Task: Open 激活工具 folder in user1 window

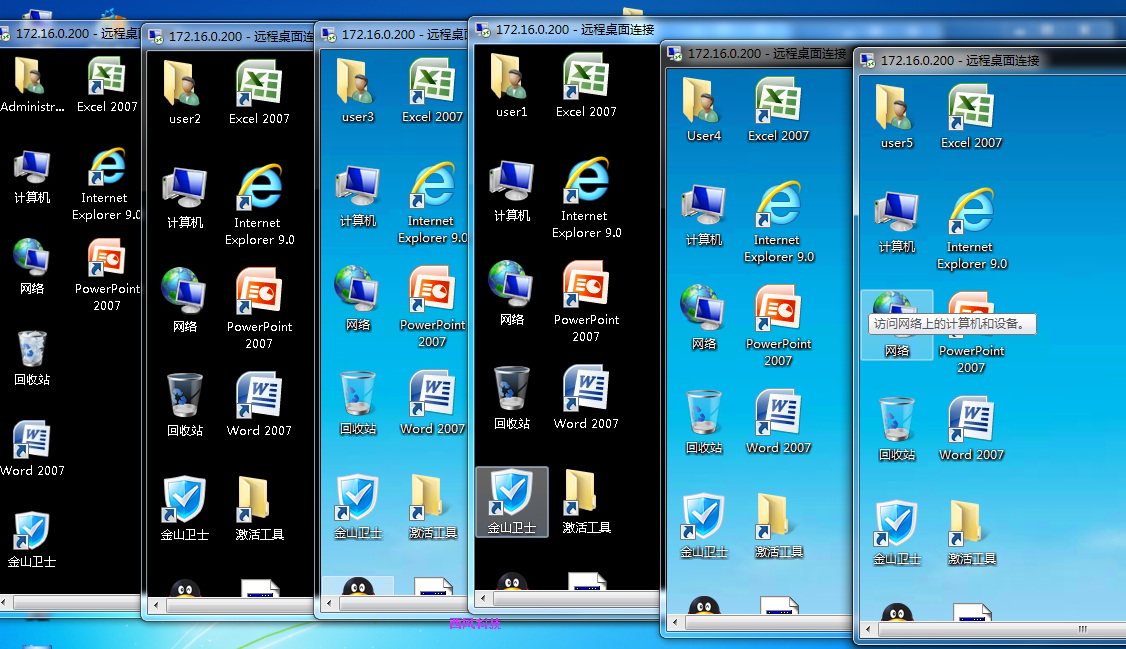Action: (x=586, y=502)
